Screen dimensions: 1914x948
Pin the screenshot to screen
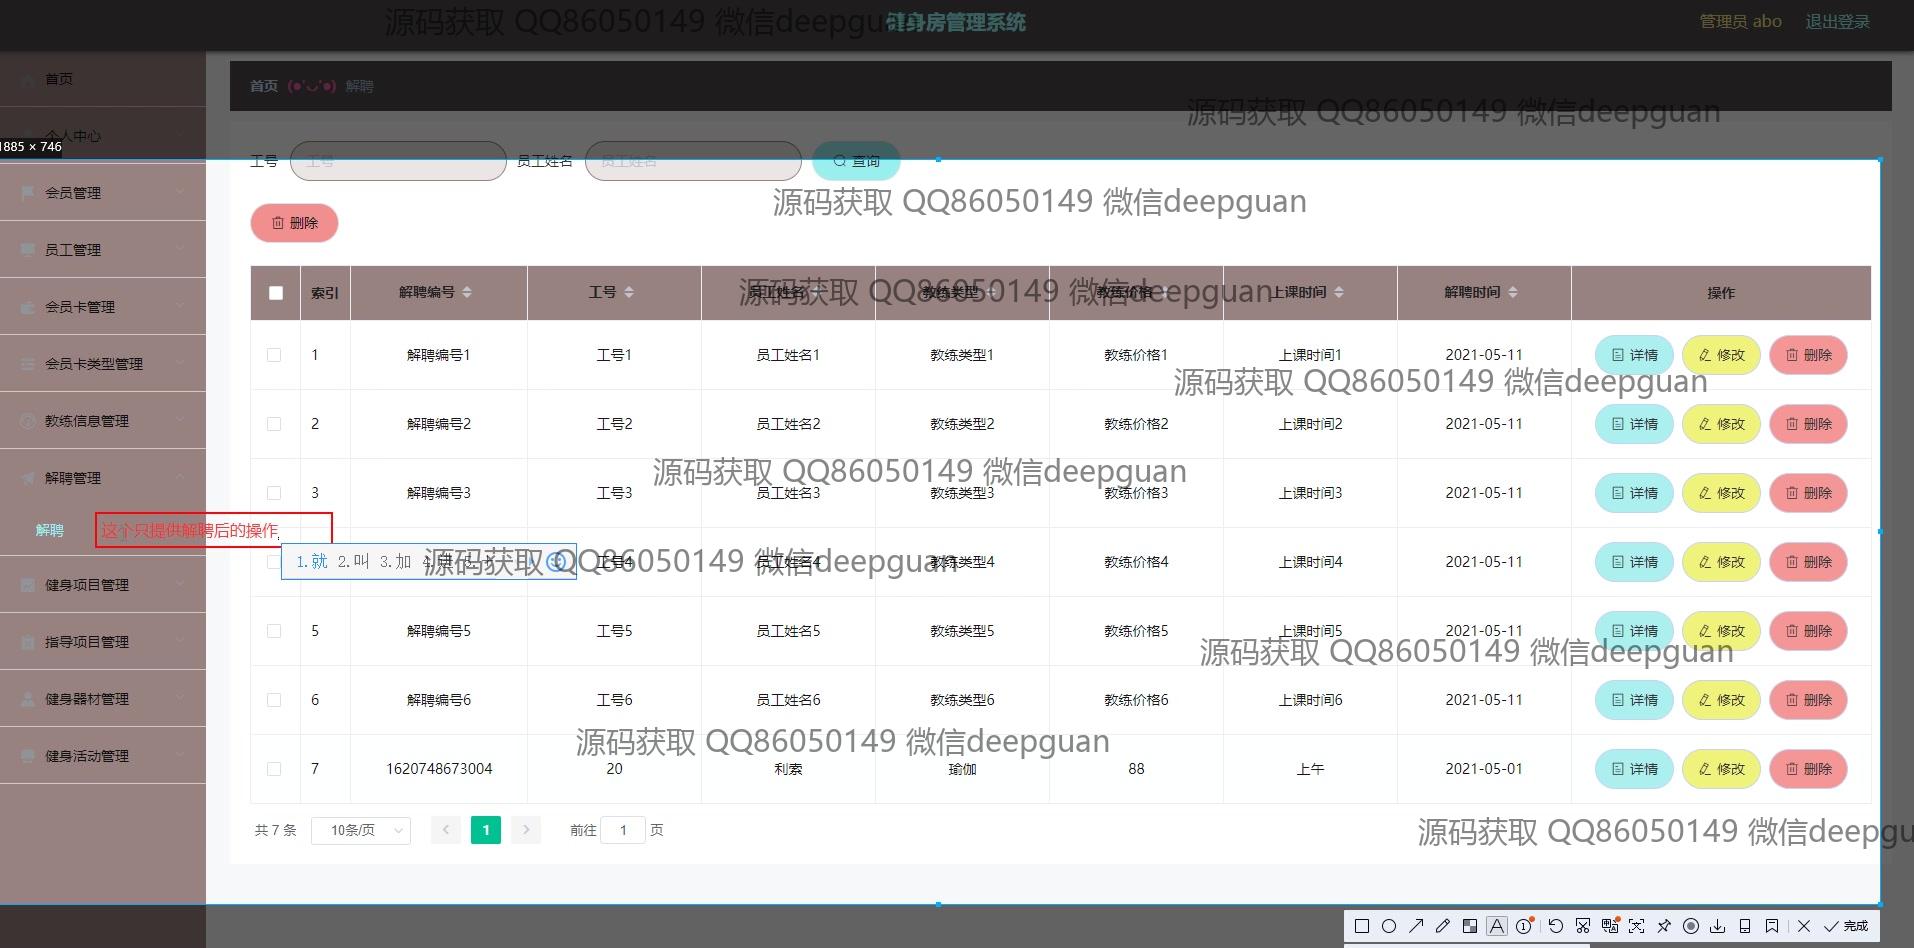1664,926
